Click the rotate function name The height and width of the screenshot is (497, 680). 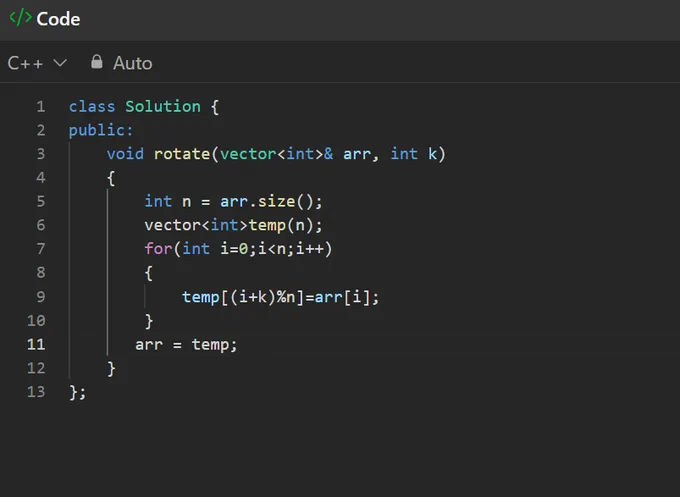pos(182,154)
